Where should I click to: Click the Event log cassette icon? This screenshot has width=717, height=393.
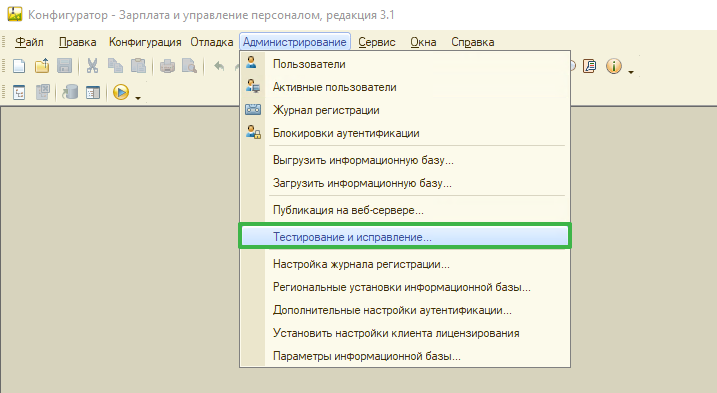[x=253, y=109]
